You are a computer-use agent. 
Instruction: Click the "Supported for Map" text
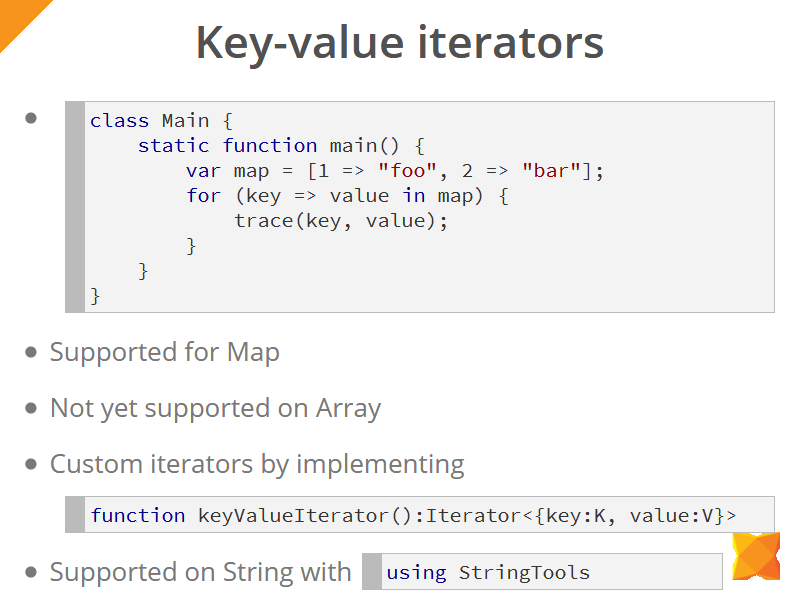click(165, 352)
